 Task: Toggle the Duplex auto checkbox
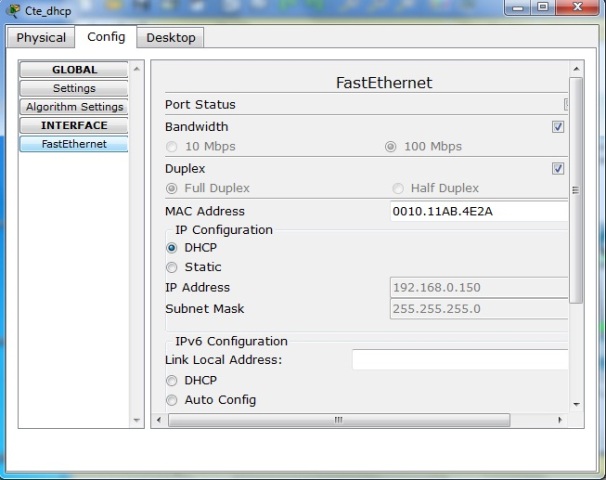pyautogui.click(x=558, y=169)
